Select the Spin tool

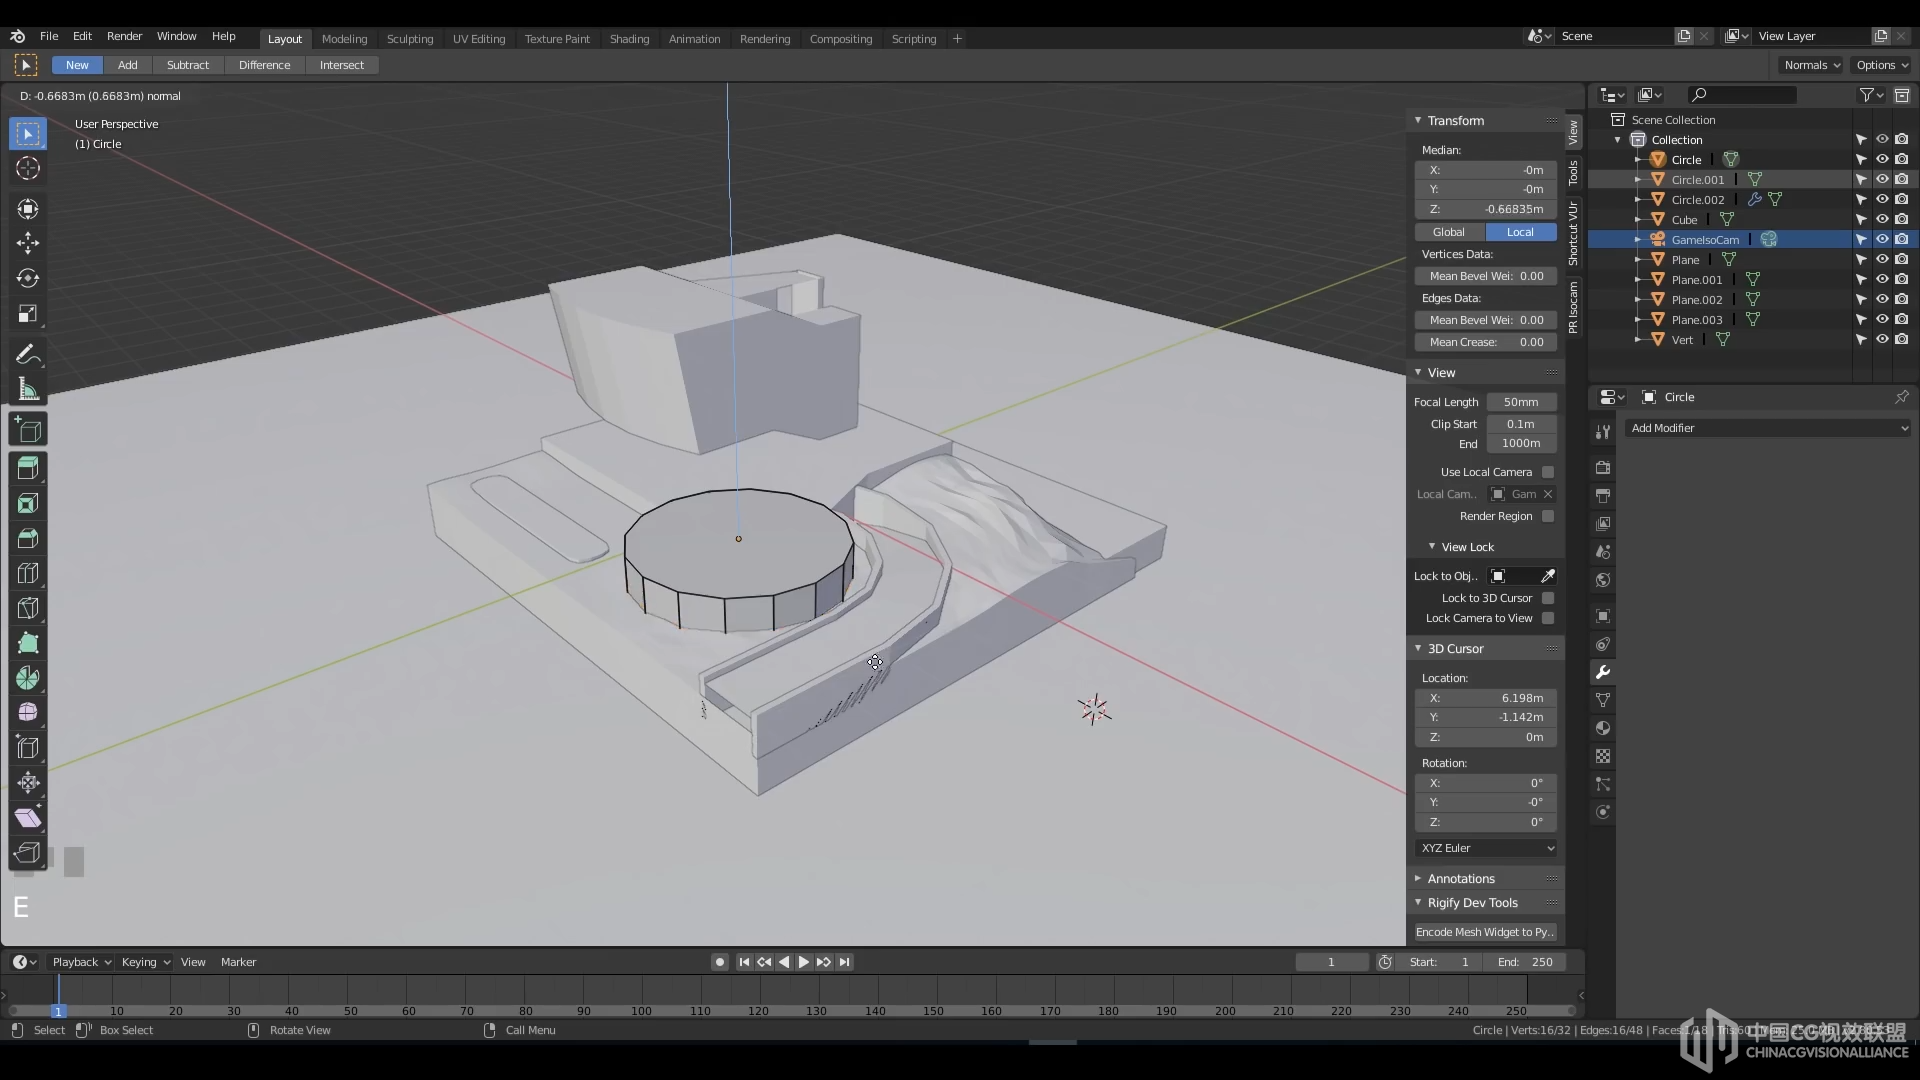pos(28,678)
